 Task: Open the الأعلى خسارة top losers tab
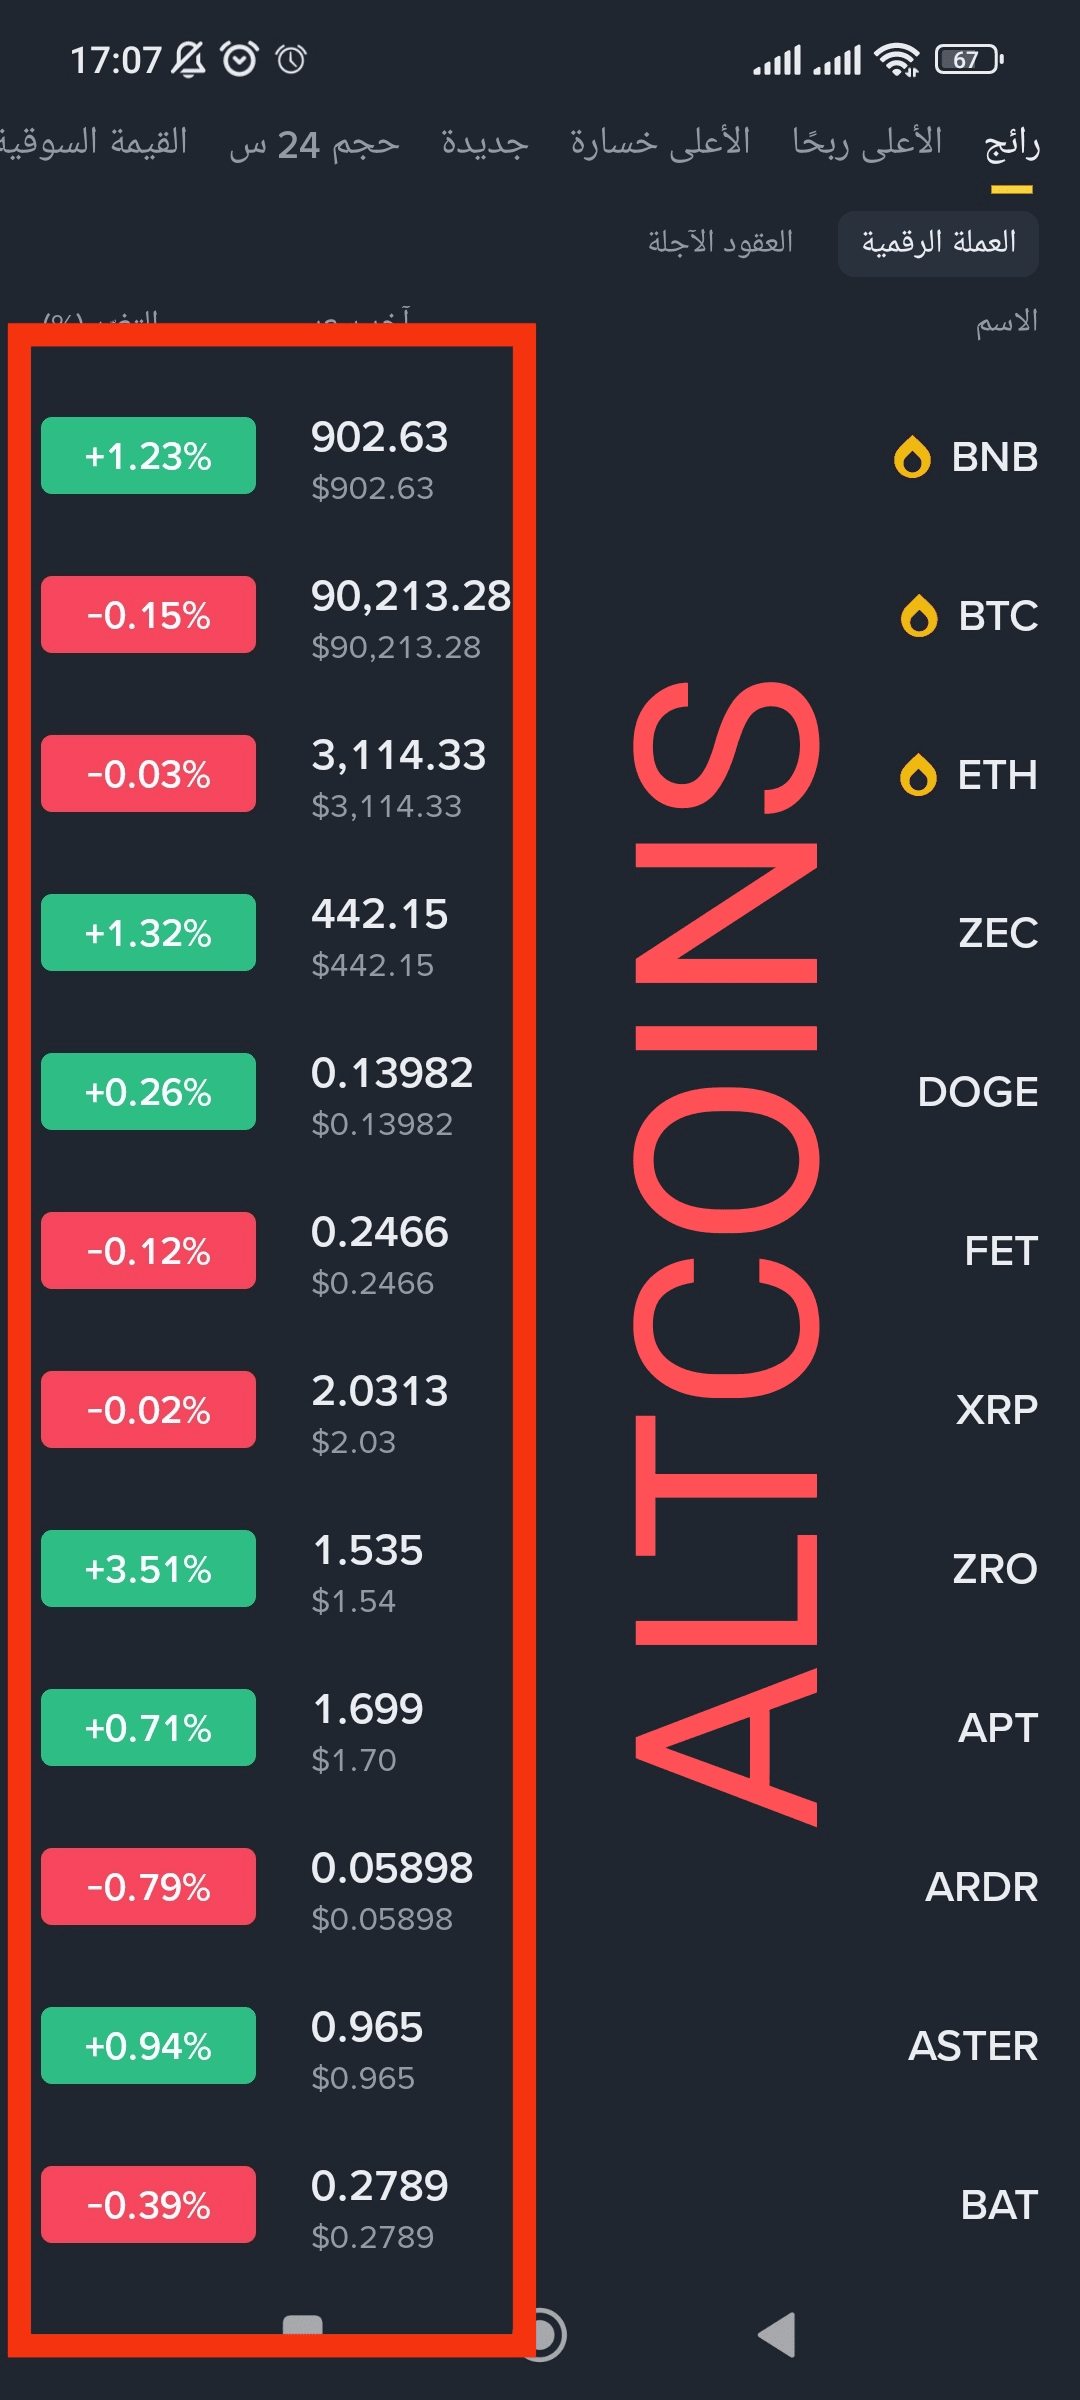(x=660, y=143)
